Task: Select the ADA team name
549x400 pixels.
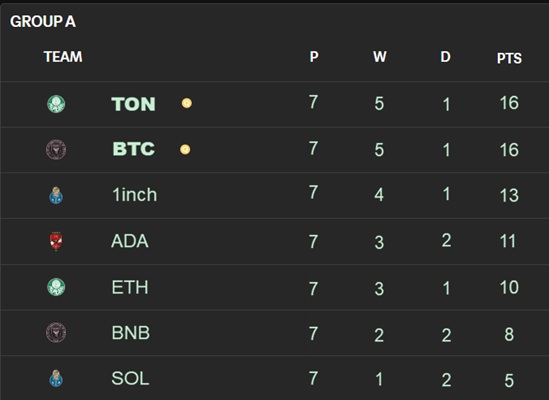Action: (x=130, y=241)
